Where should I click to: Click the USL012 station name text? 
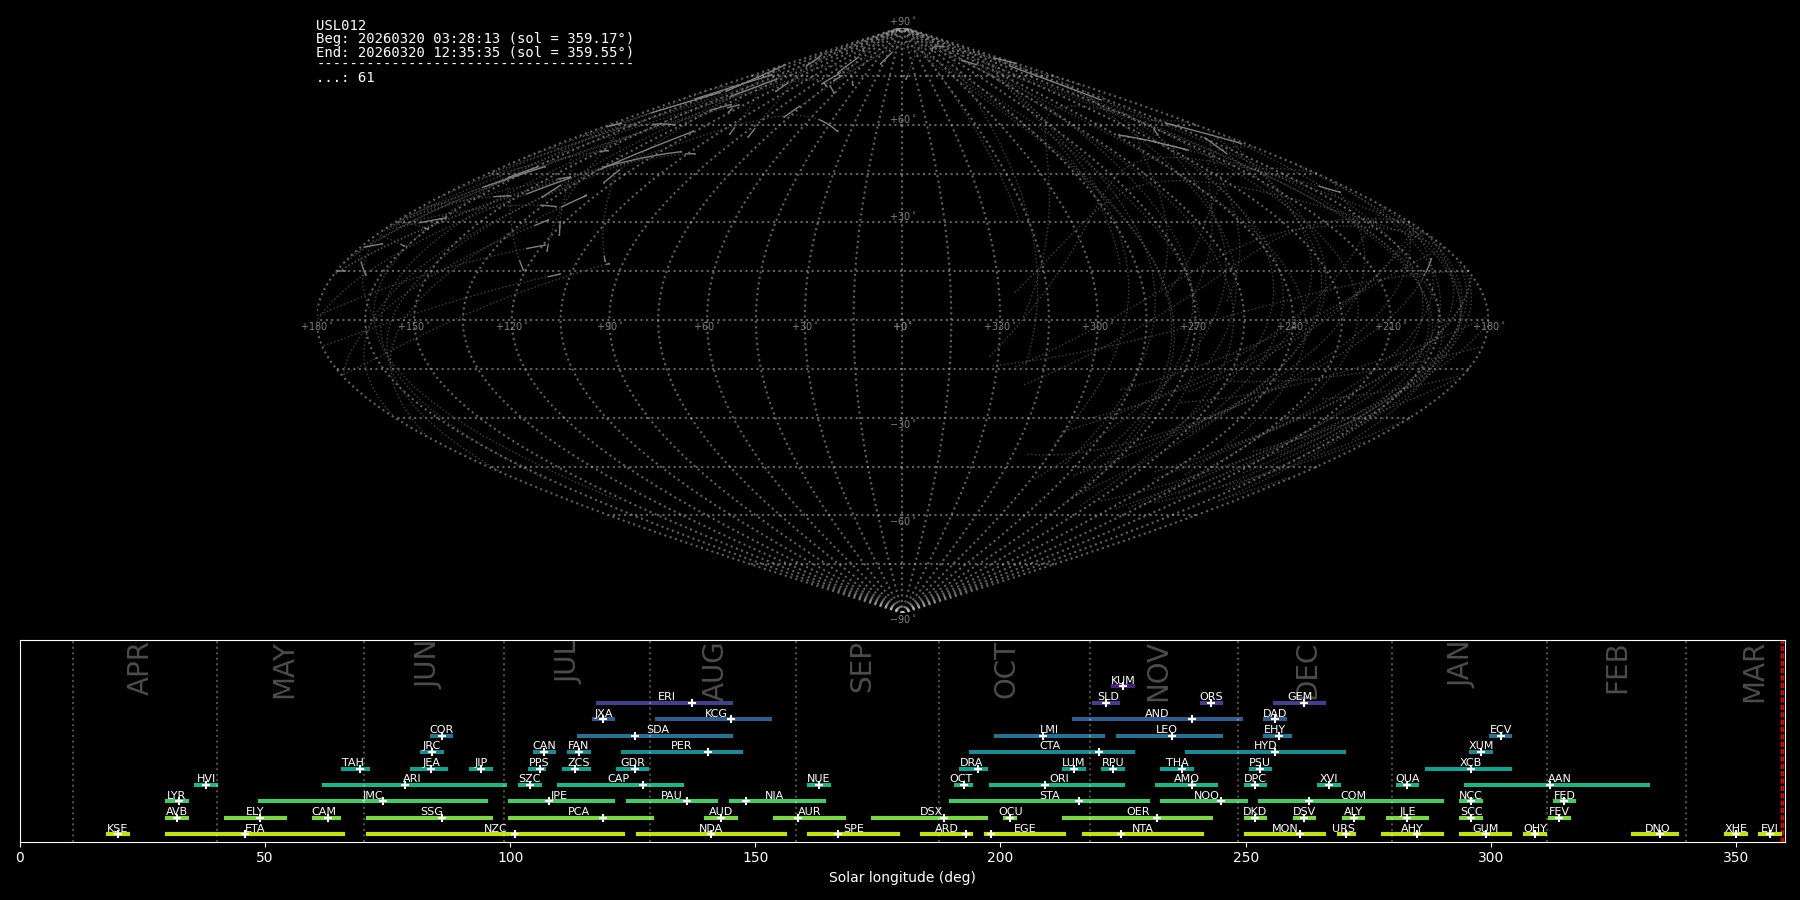pyautogui.click(x=341, y=26)
